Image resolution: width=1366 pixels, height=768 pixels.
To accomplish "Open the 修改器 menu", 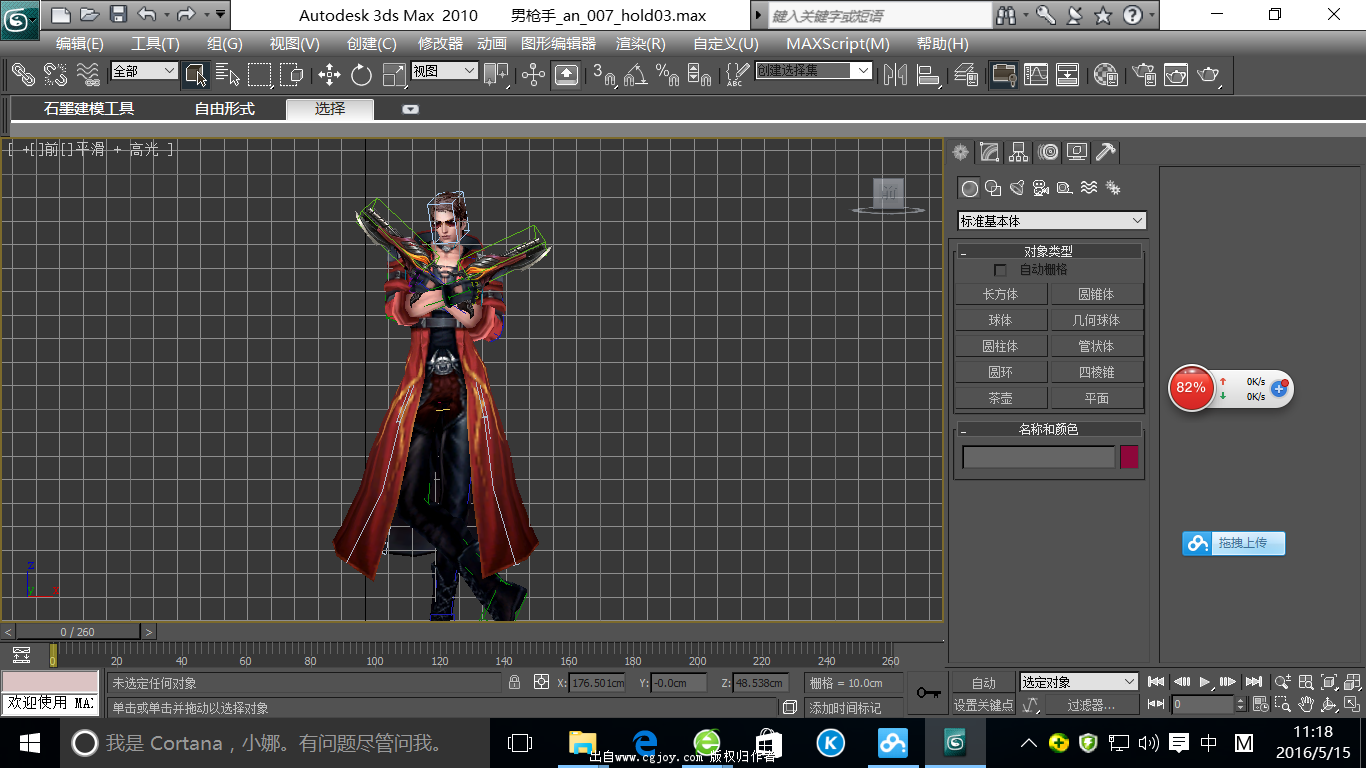I will 440,44.
